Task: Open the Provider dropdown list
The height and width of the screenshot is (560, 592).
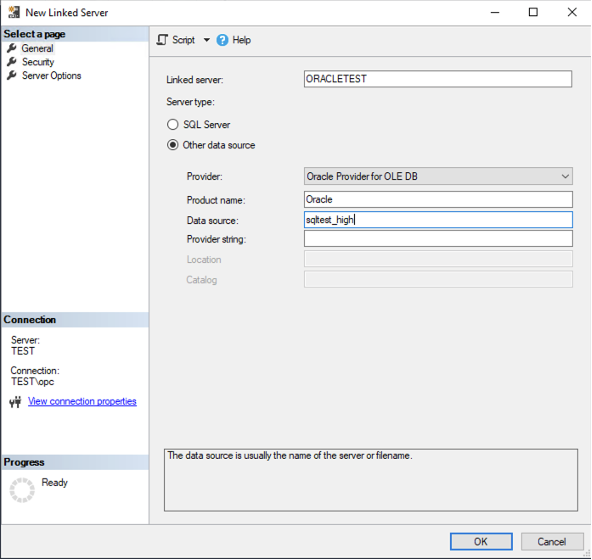Action: coord(438,176)
